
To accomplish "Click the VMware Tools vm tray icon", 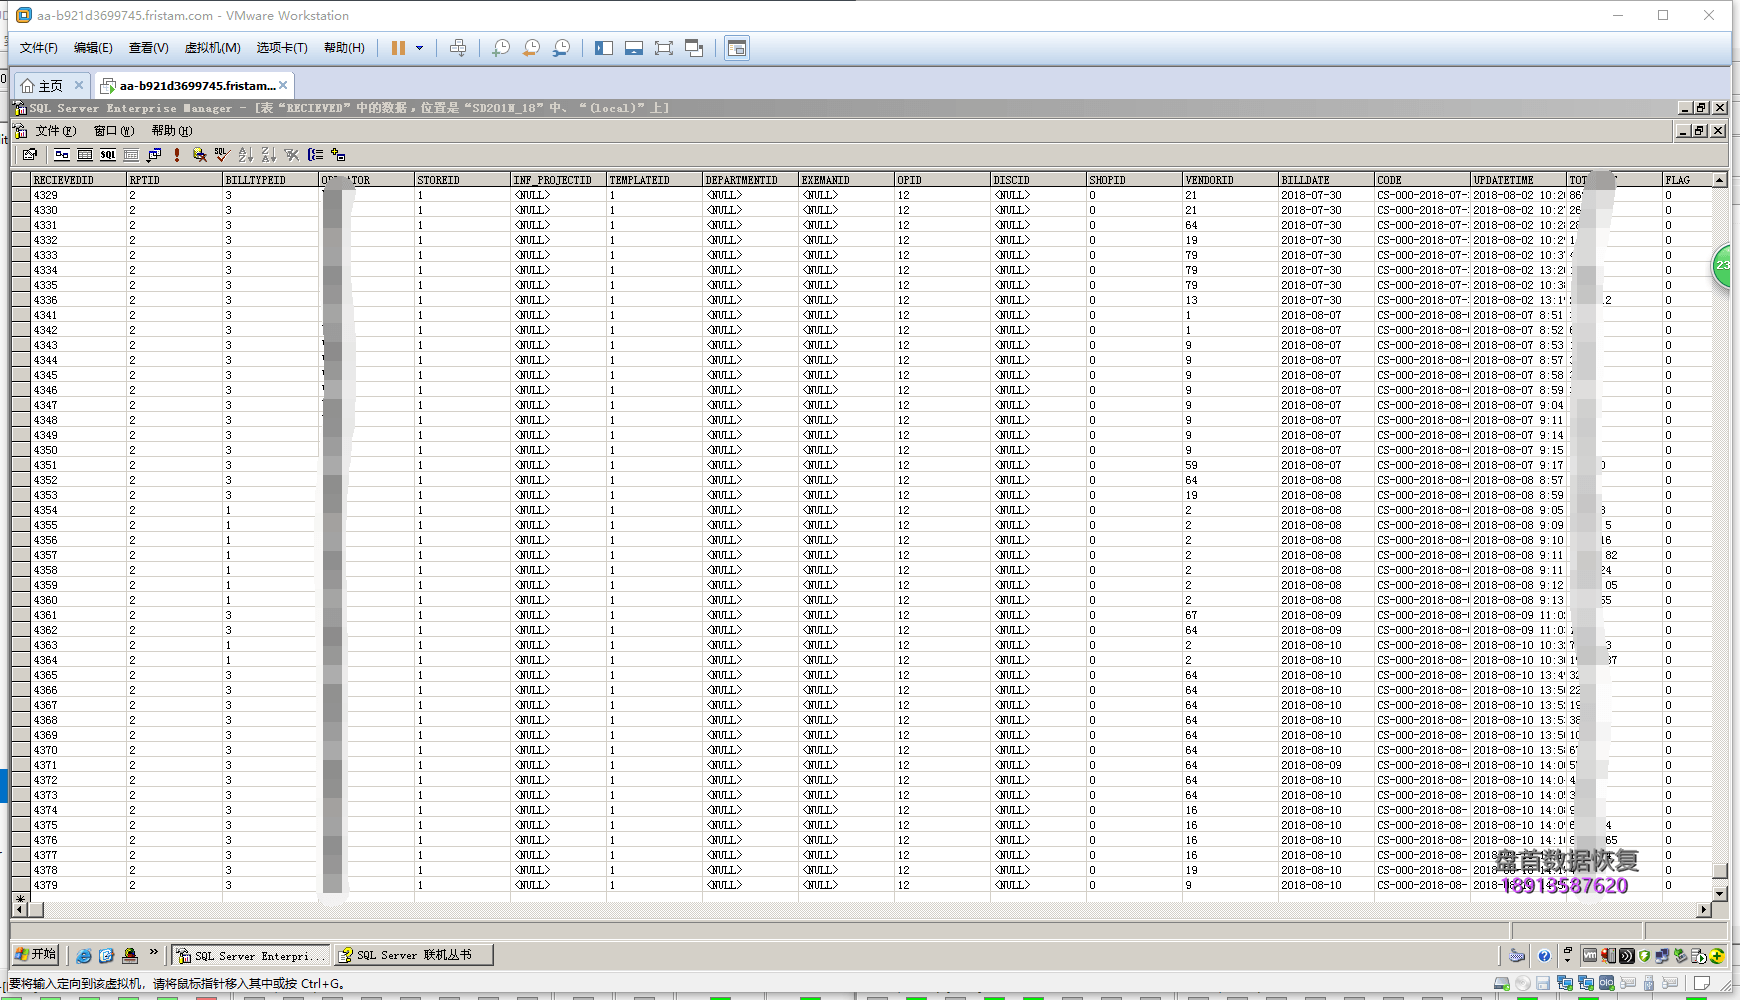I will [1589, 956].
